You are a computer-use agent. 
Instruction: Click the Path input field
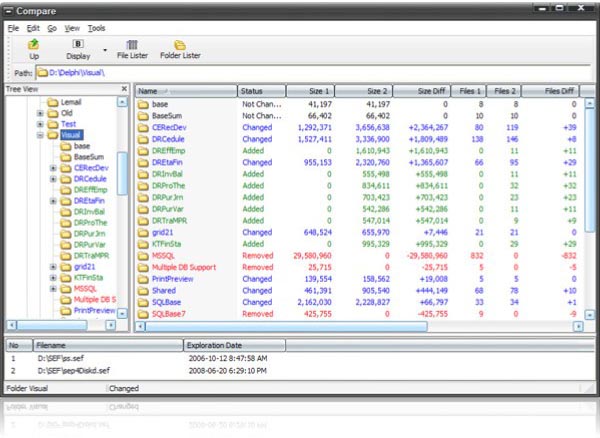pos(300,73)
